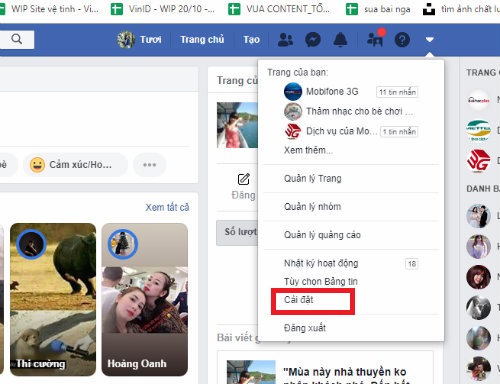Open Dịch vụ của Mo... page

pyautogui.click(x=342, y=131)
